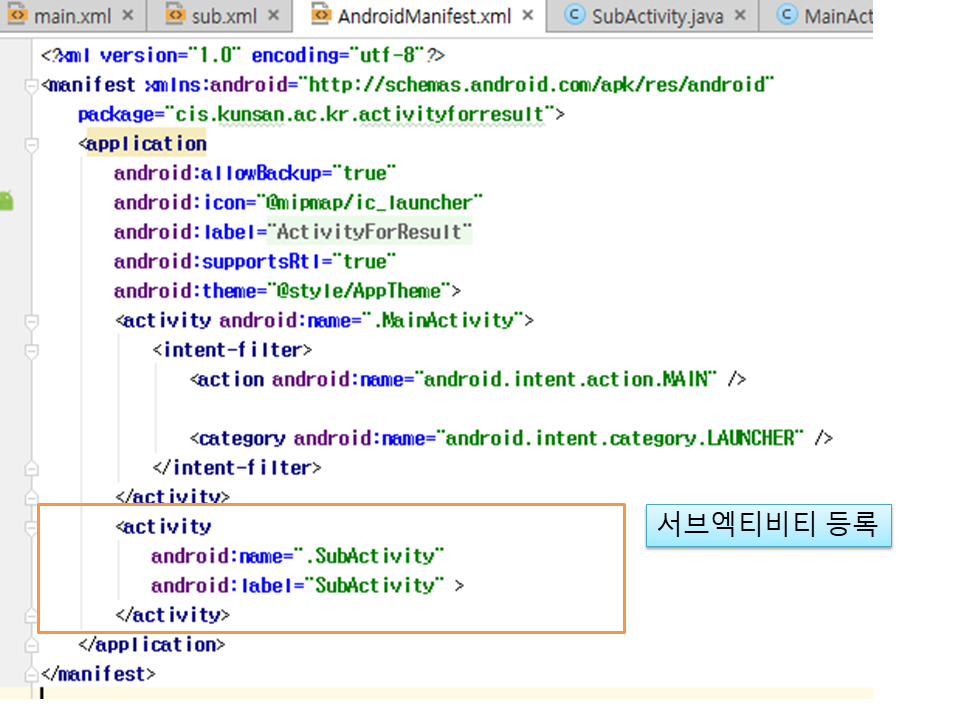Close the AndroidManifest.xml editor tab
Image resolution: width=960 pixels, height=720 pixels.
point(527,16)
